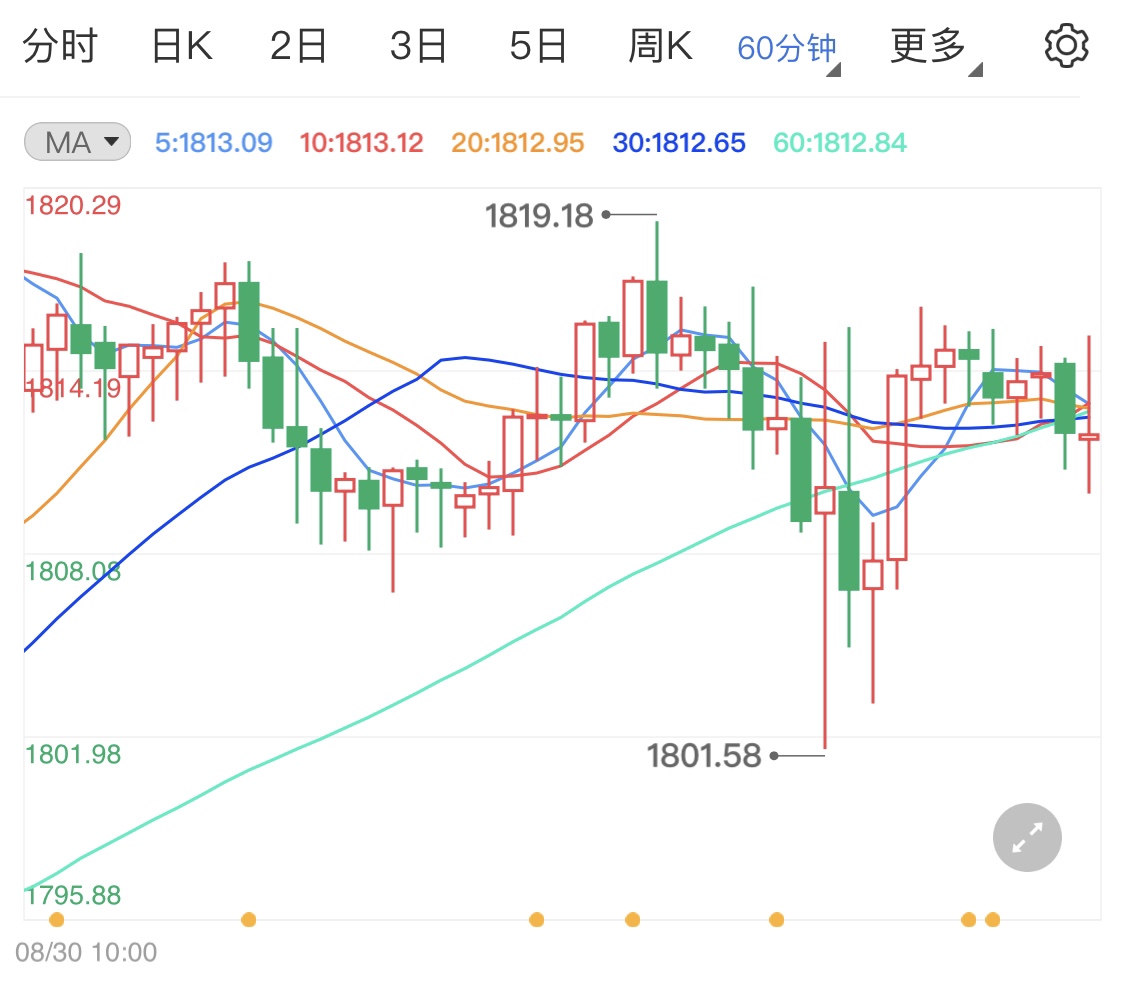Image resolution: width=1125 pixels, height=983 pixels.
Task: Select the 3日 tab
Action: pyautogui.click(x=418, y=47)
